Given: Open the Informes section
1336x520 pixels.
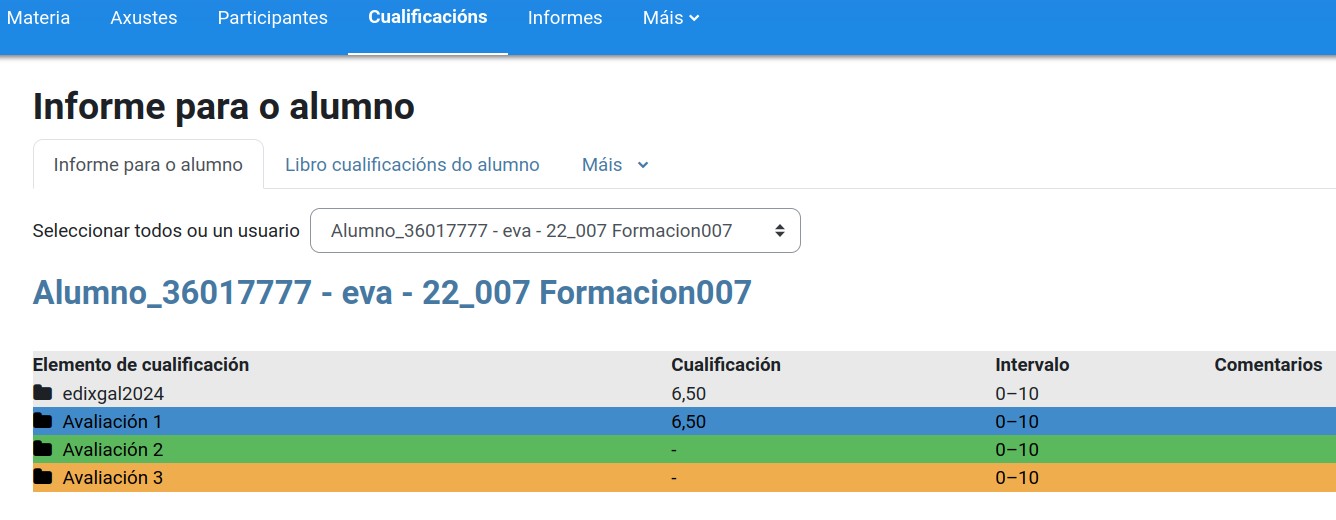Looking at the screenshot, I should click(x=565, y=18).
